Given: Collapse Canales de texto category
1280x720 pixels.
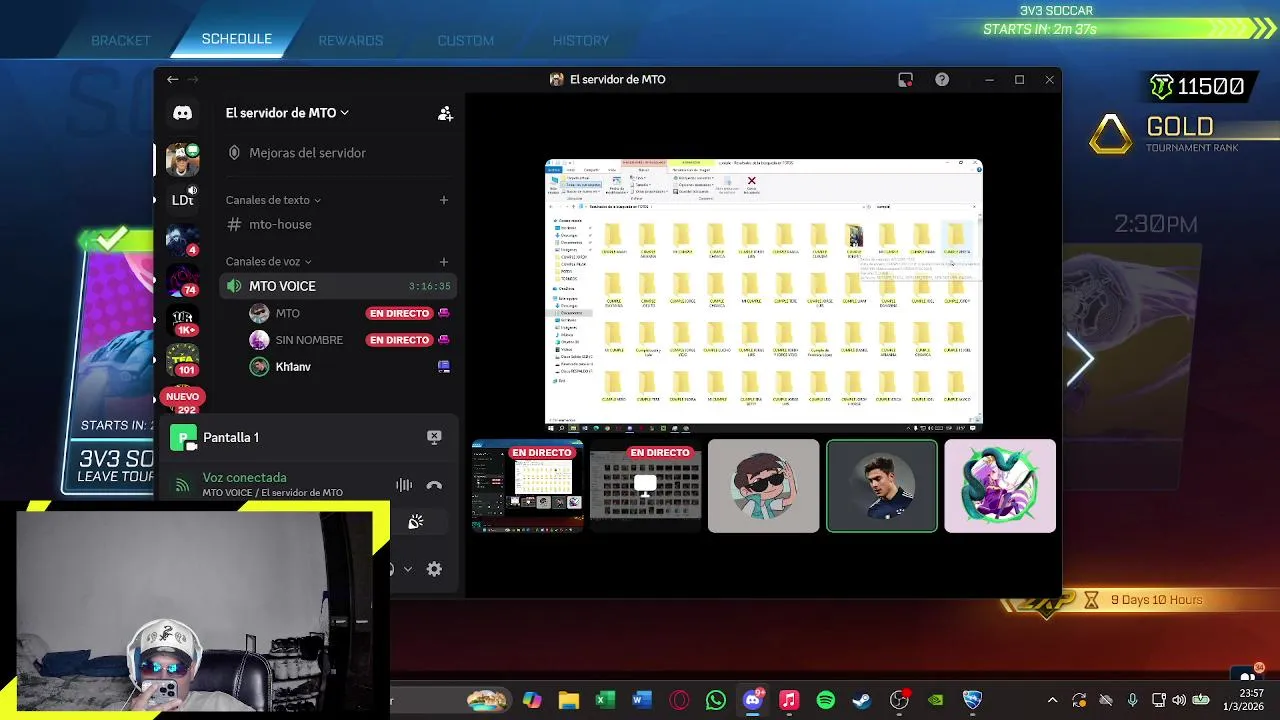Looking at the screenshot, I should (x=273, y=200).
